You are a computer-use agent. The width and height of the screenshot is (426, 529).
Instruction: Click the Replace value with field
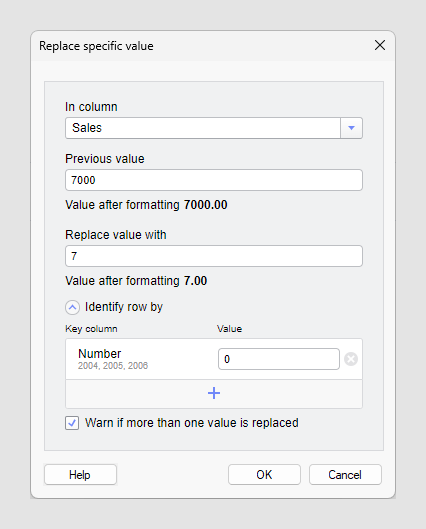(214, 256)
